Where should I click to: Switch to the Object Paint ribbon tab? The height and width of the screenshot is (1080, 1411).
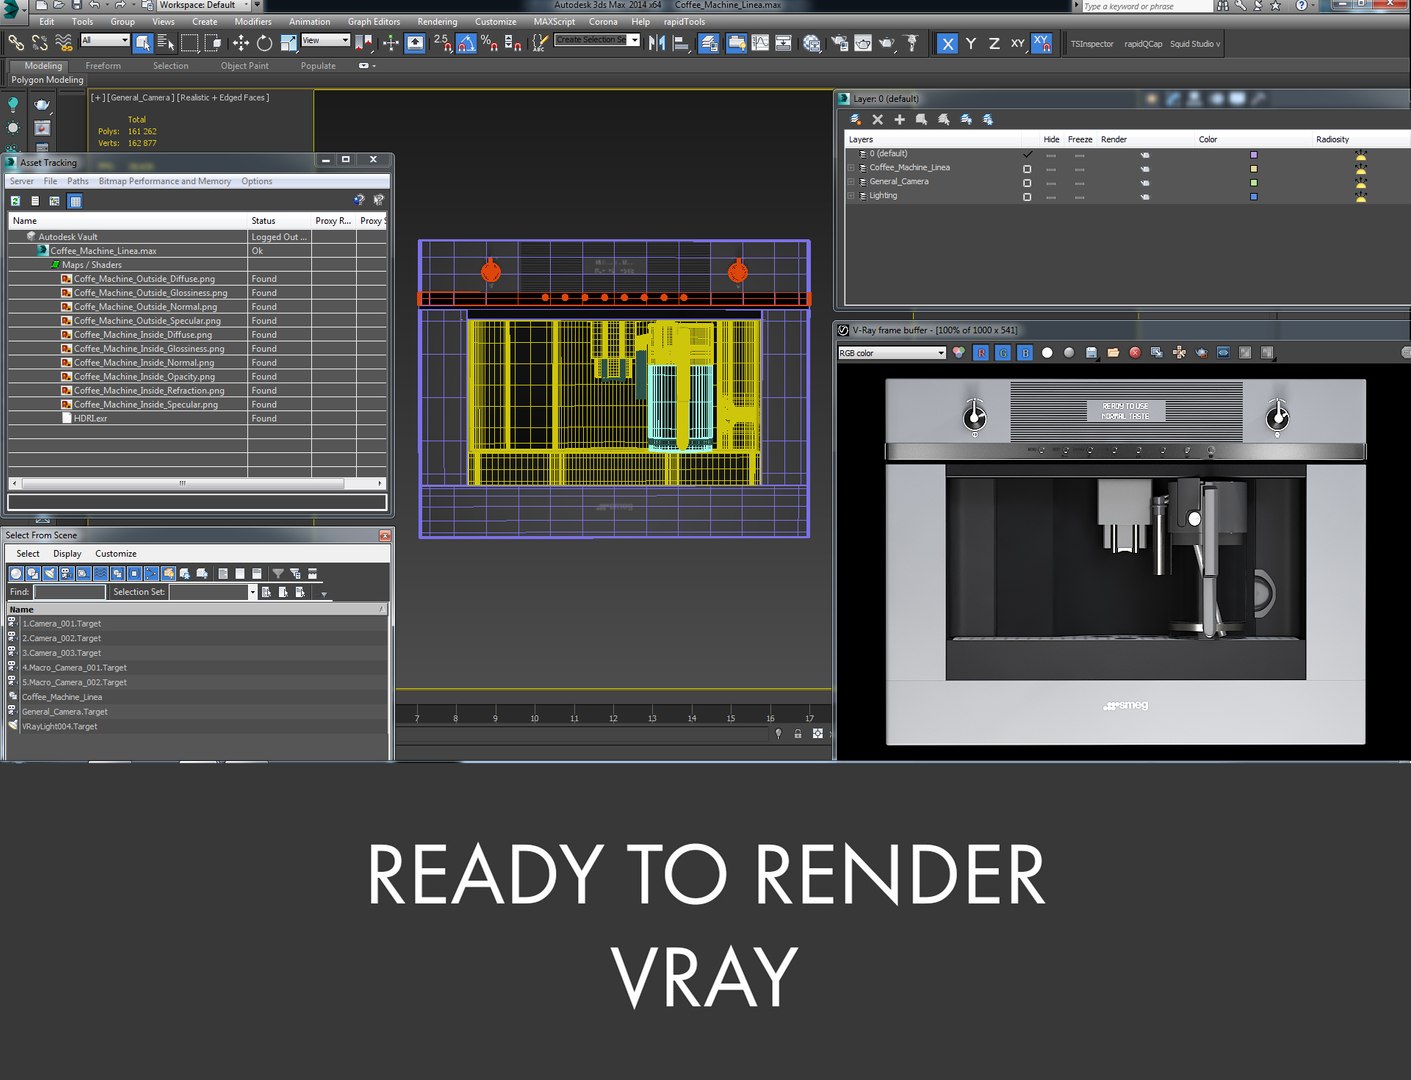pyautogui.click(x=245, y=66)
